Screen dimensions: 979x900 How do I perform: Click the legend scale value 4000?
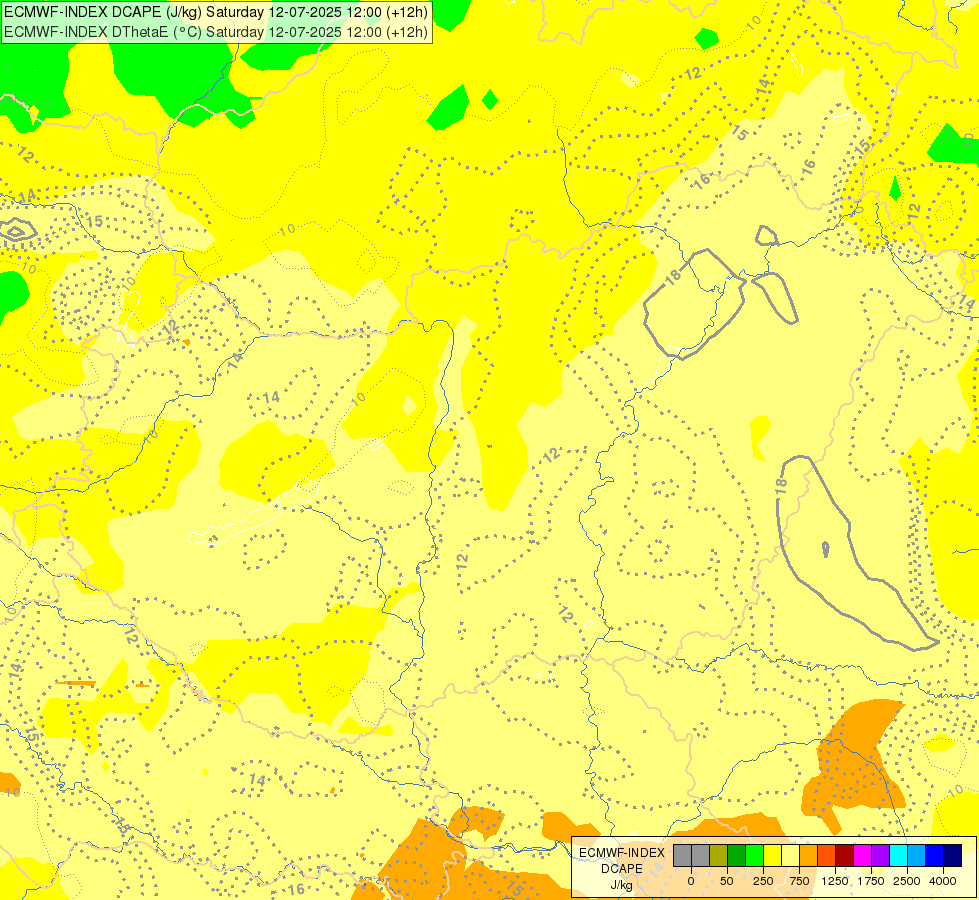point(943,881)
